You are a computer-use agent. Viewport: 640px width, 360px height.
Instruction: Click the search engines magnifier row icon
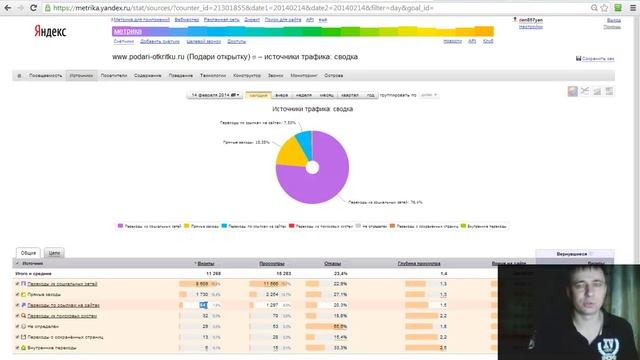pos(23,316)
